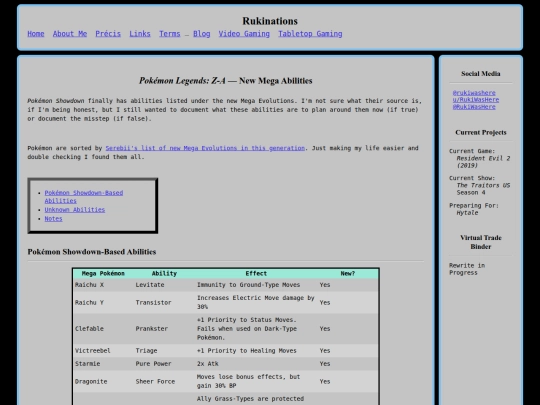Navigate to Tabletop Gaming

pos(310,34)
